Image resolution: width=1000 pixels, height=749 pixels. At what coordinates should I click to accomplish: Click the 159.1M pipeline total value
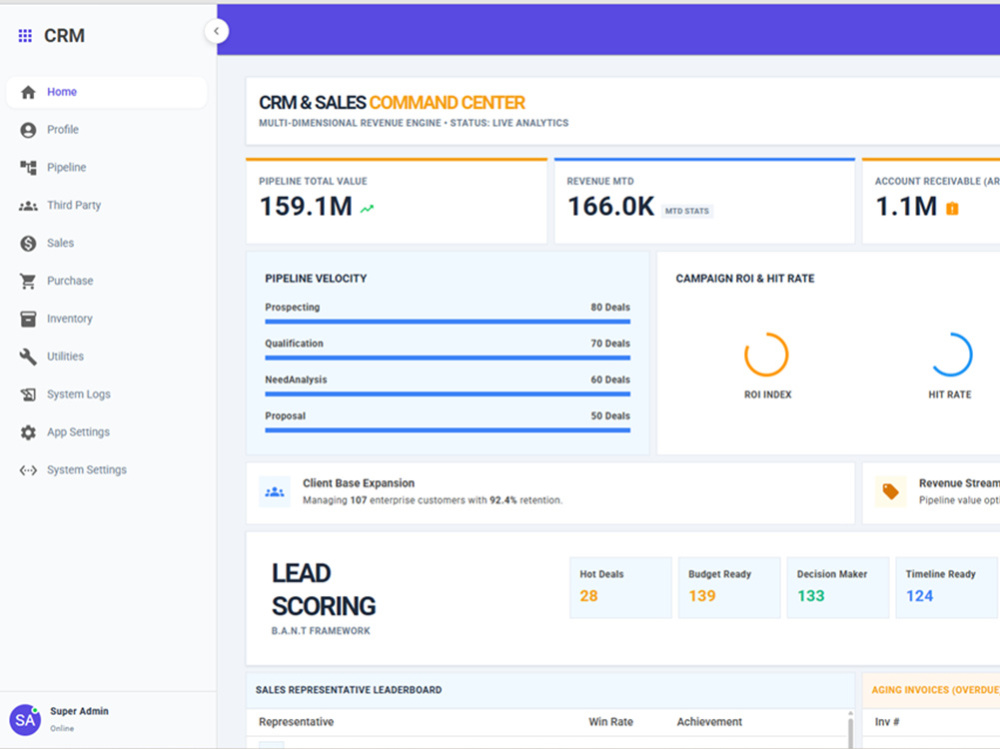pyautogui.click(x=305, y=206)
